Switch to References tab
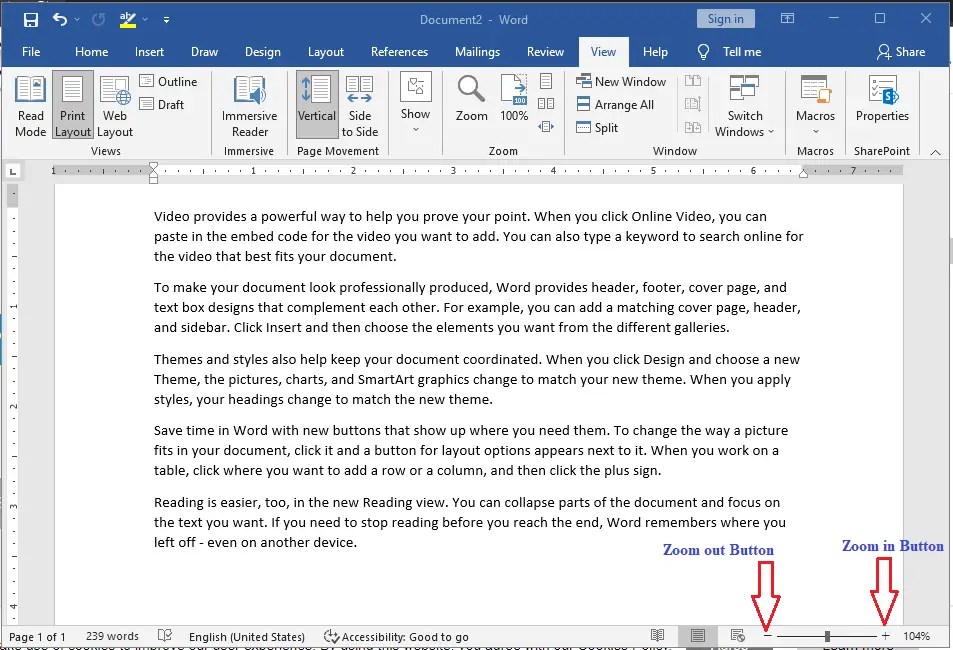 [399, 52]
